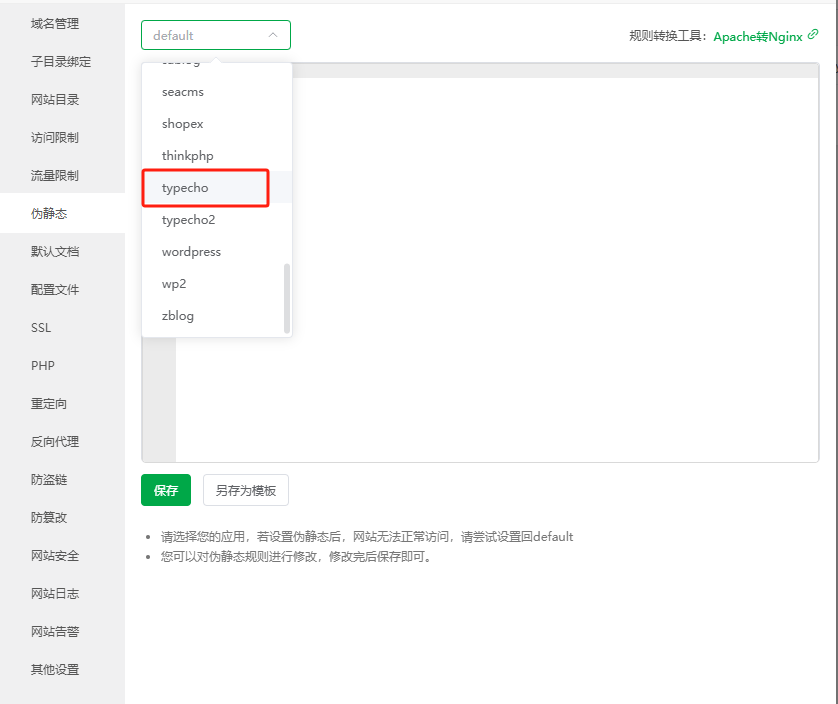The width and height of the screenshot is (838, 704).
Task: Open the 配置文件 tab
Action: pyautogui.click(x=54, y=290)
